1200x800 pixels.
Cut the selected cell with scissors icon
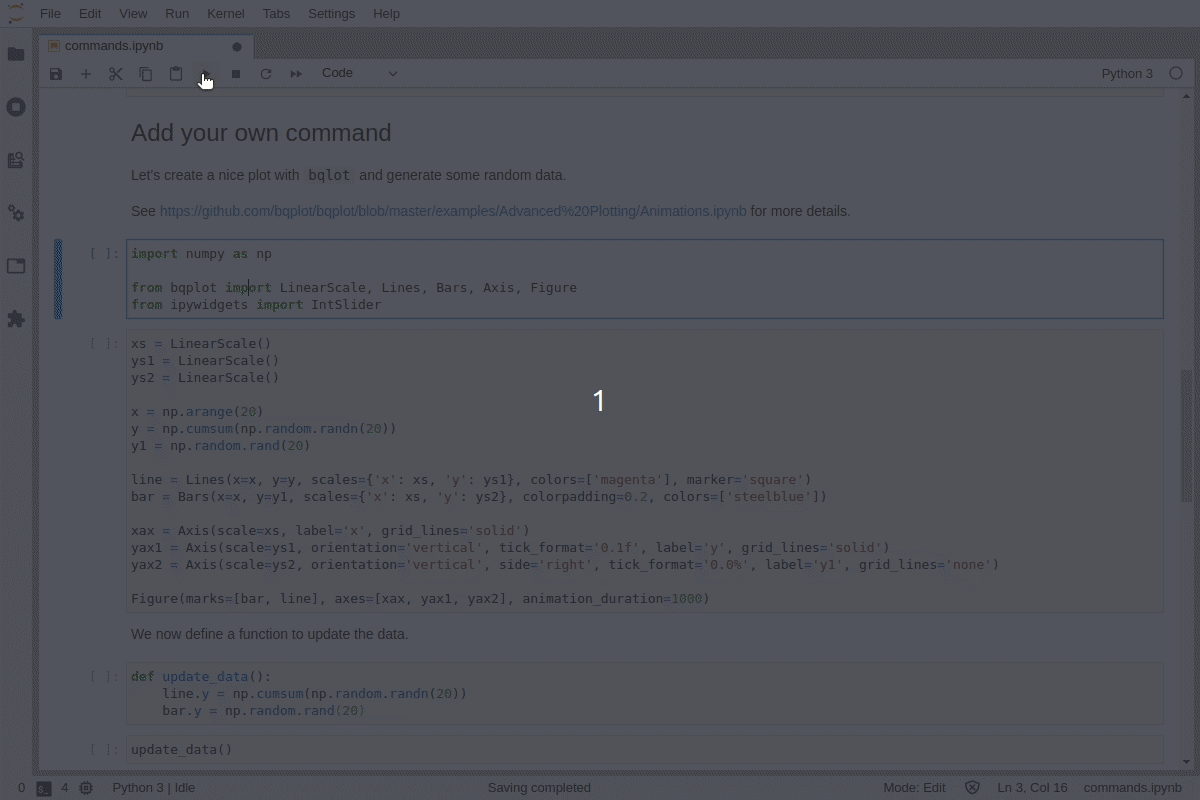pos(116,74)
